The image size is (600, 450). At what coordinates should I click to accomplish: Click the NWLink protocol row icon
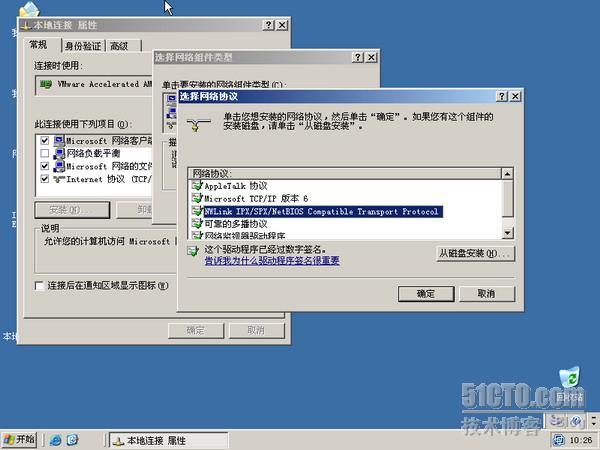coord(197,212)
